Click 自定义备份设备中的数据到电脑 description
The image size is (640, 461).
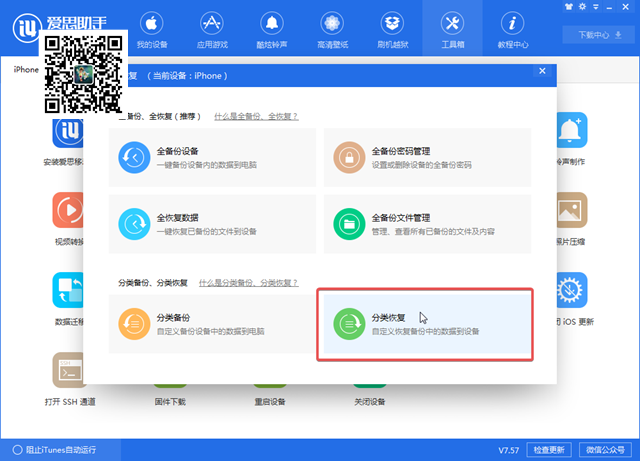coord(211,331)
